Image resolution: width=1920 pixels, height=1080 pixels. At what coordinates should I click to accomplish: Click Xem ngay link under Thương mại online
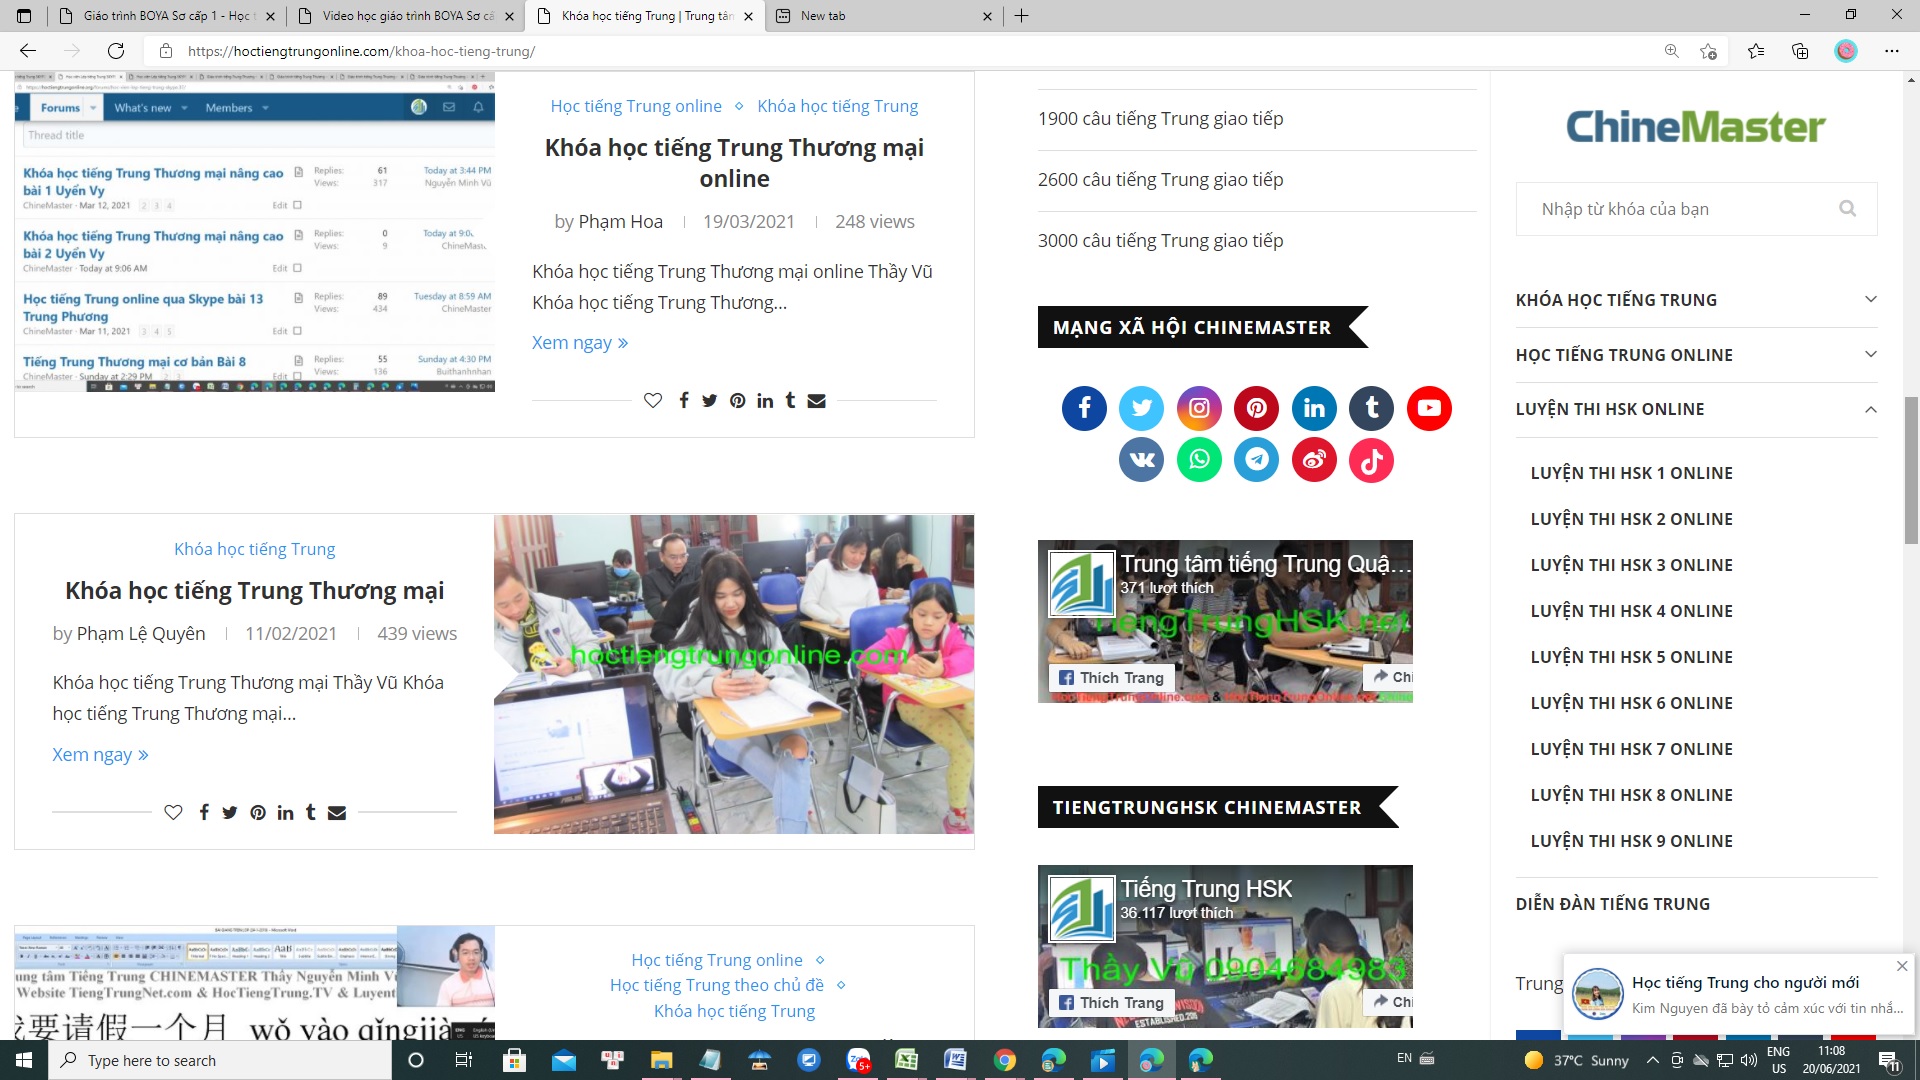580,343
